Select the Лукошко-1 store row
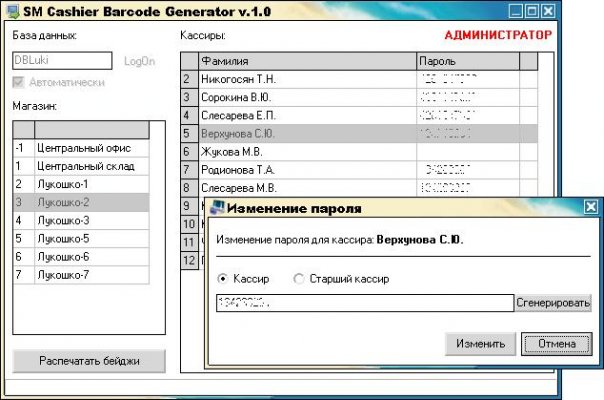This screenshot has height=400, width=604. tap(81, 184)
